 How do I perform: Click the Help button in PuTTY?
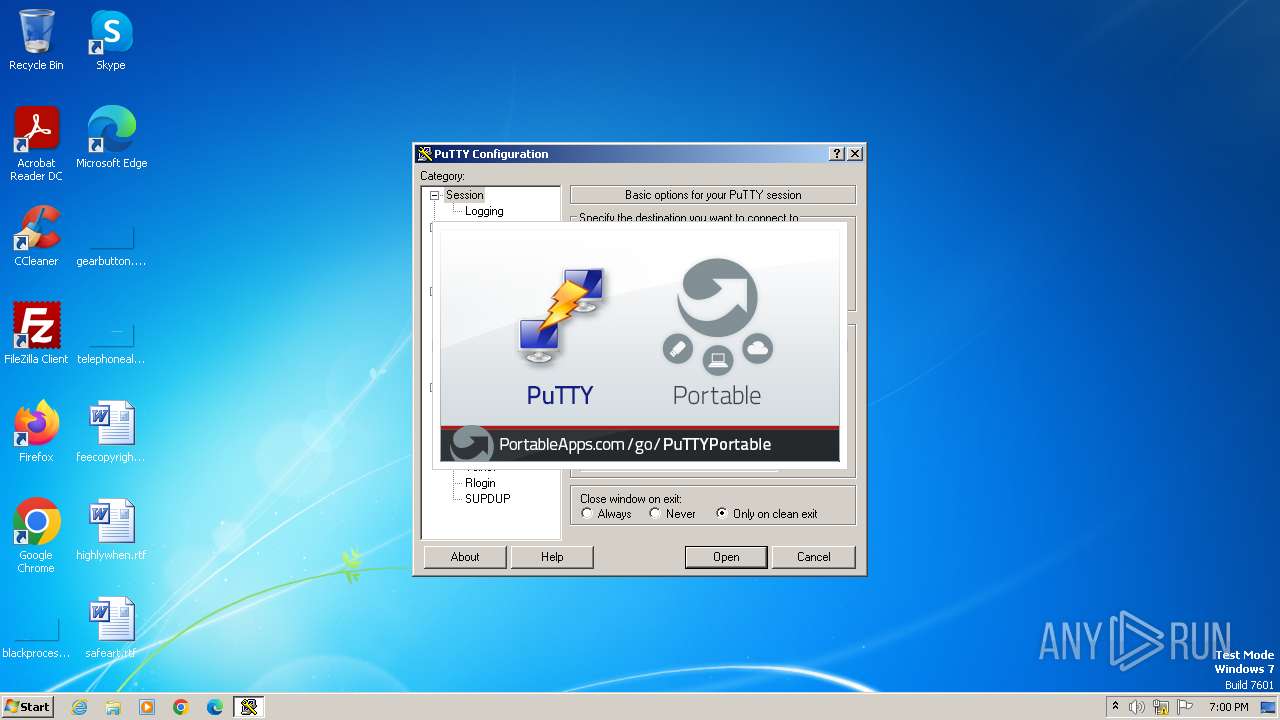point(552,557)
